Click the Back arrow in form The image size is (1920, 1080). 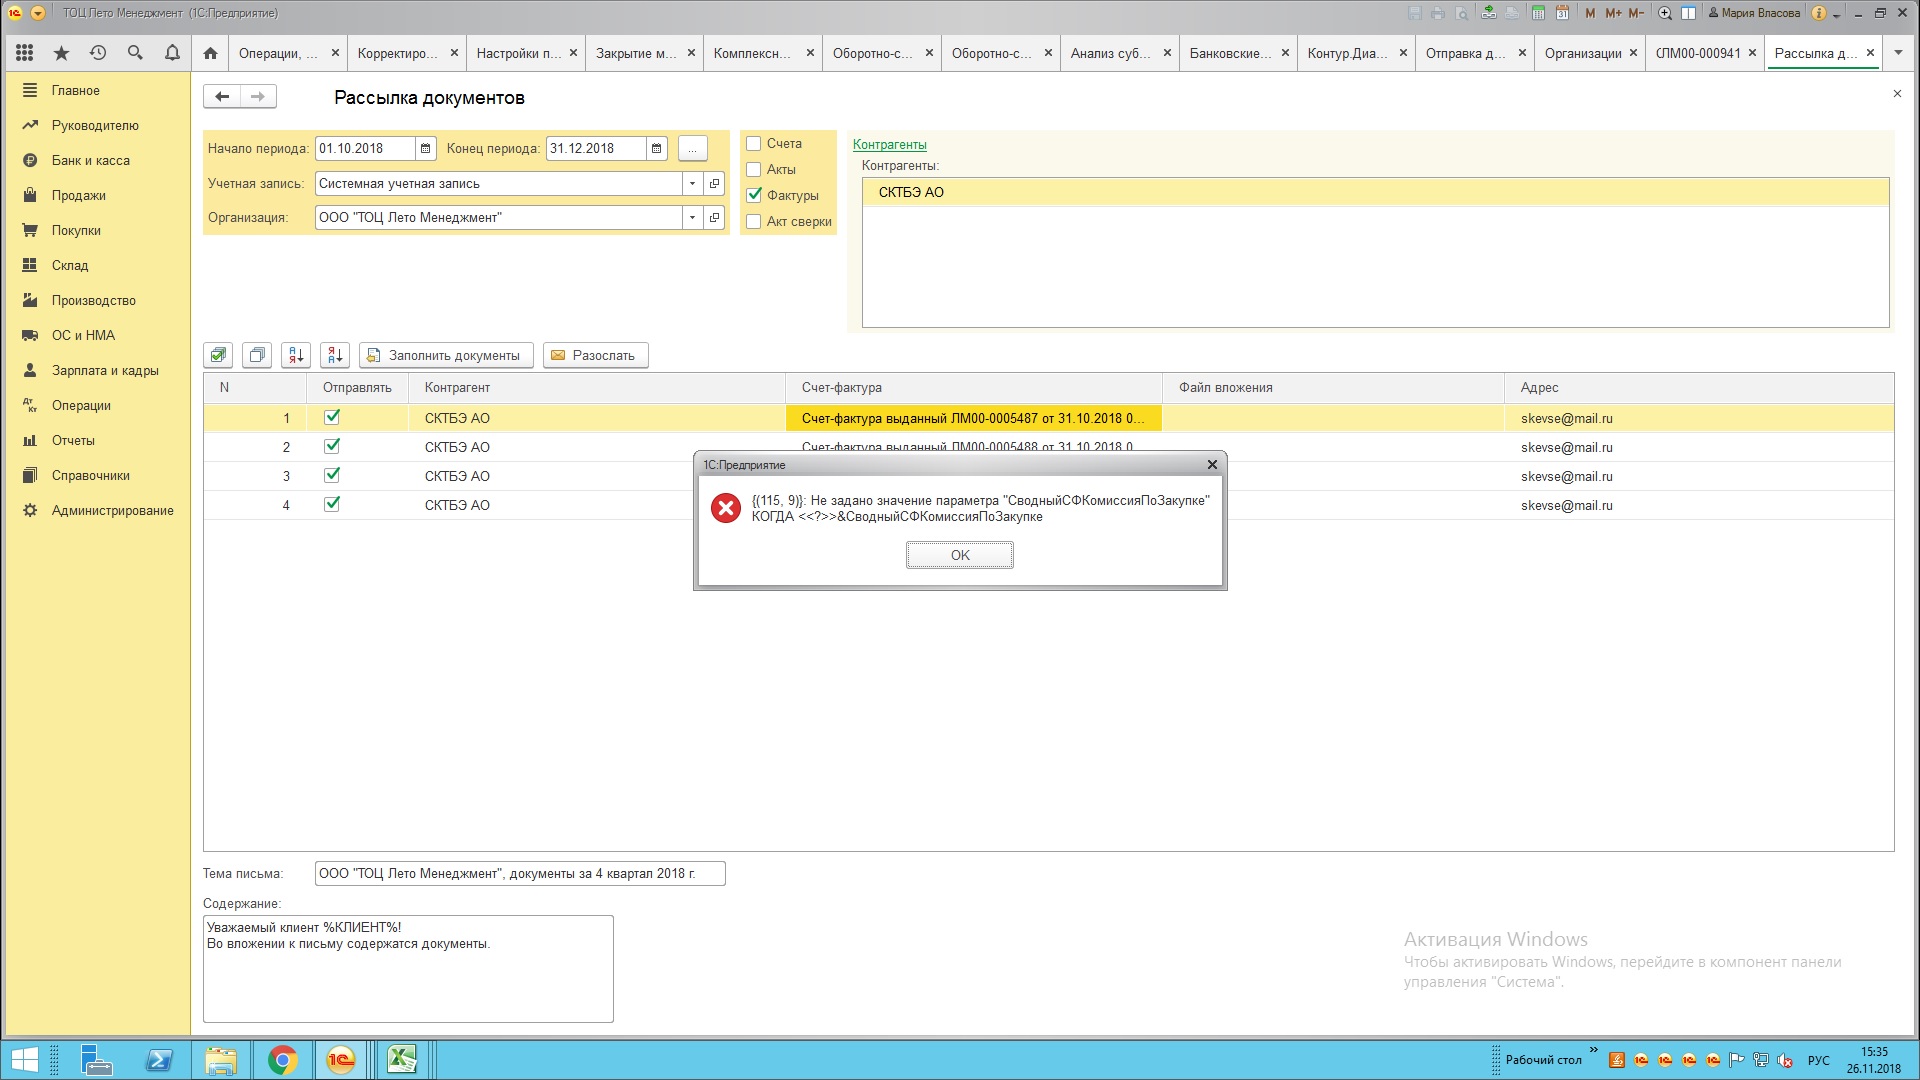point(222,97)
